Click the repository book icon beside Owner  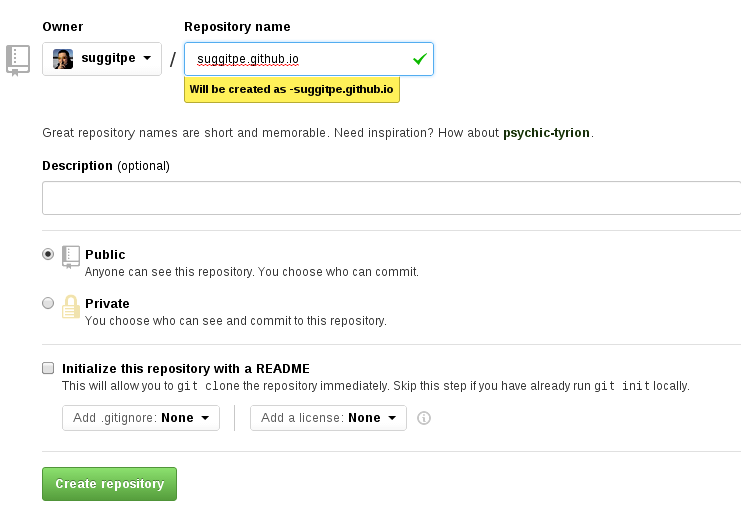pos(18,59)
